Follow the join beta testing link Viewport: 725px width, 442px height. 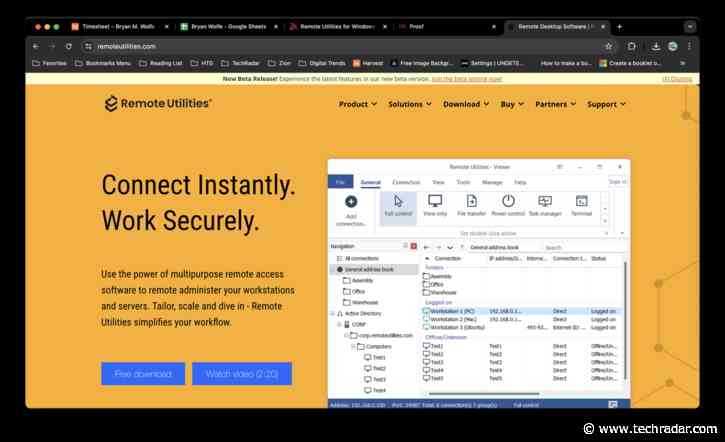467,79
